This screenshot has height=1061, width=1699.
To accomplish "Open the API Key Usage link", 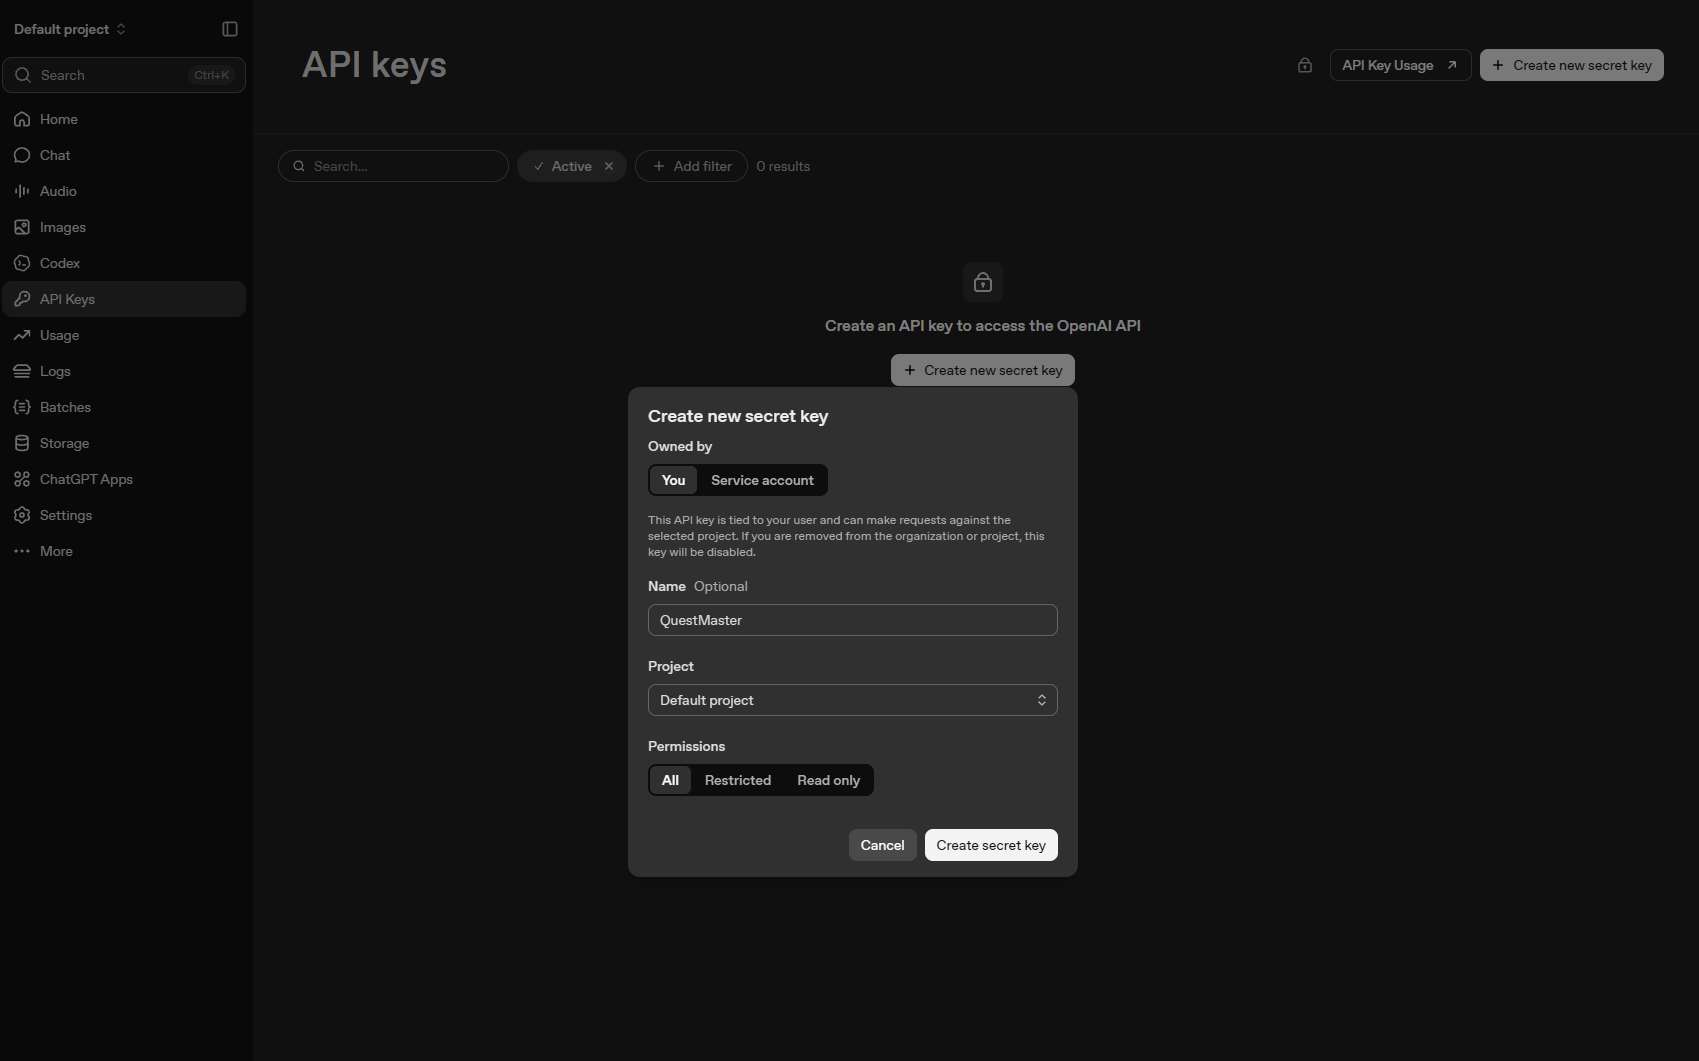I will 1400,65.
